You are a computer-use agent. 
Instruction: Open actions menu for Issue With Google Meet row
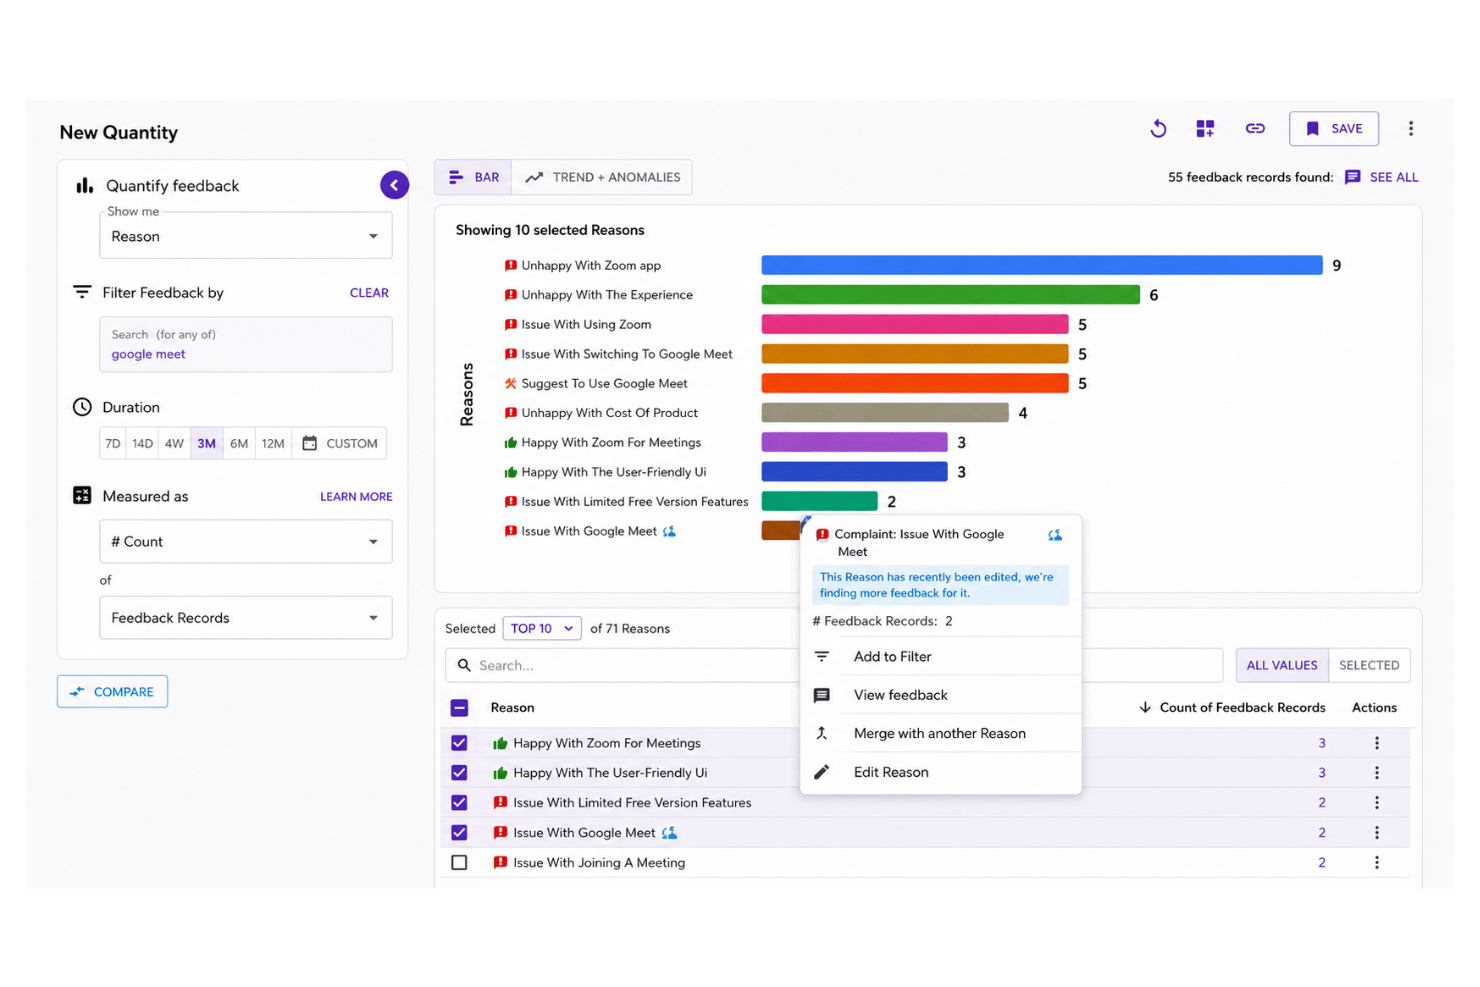point(1377,833)
